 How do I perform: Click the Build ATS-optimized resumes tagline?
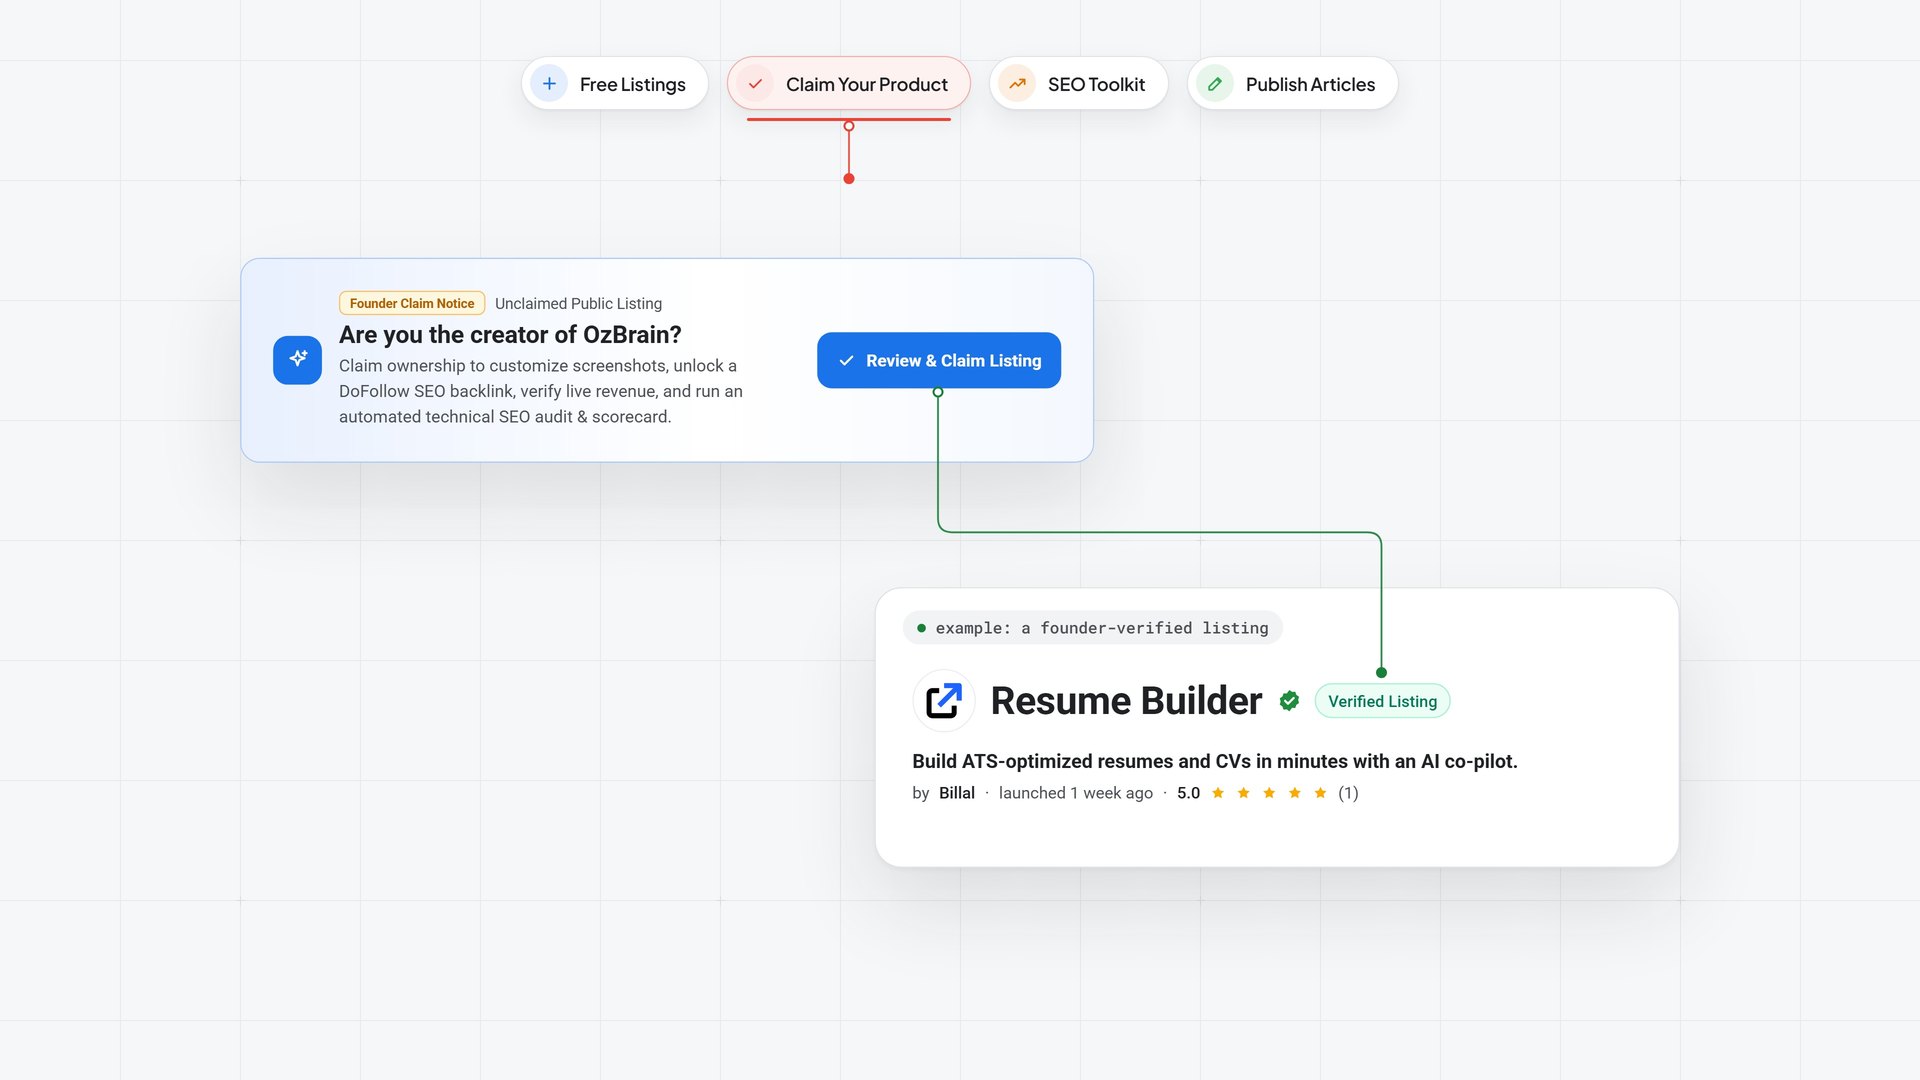tap(1215, 761)
